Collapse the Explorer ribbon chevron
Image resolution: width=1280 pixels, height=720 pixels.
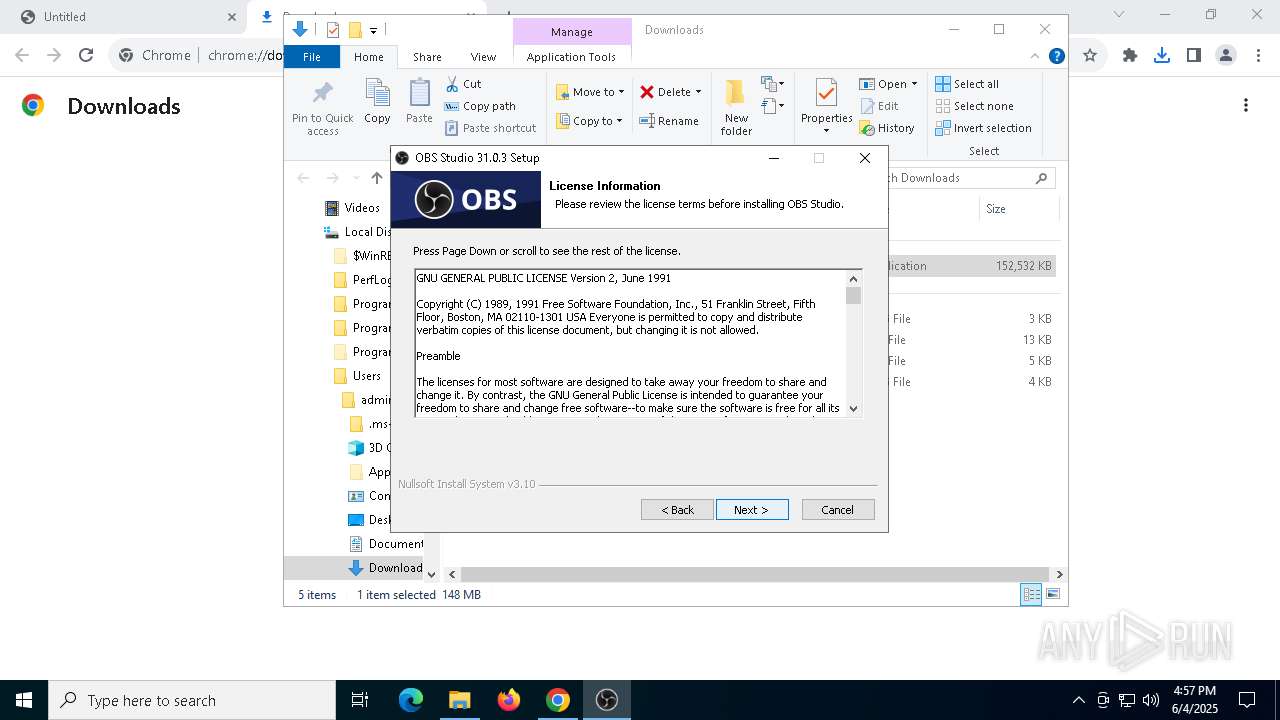tap(1035, 56)
